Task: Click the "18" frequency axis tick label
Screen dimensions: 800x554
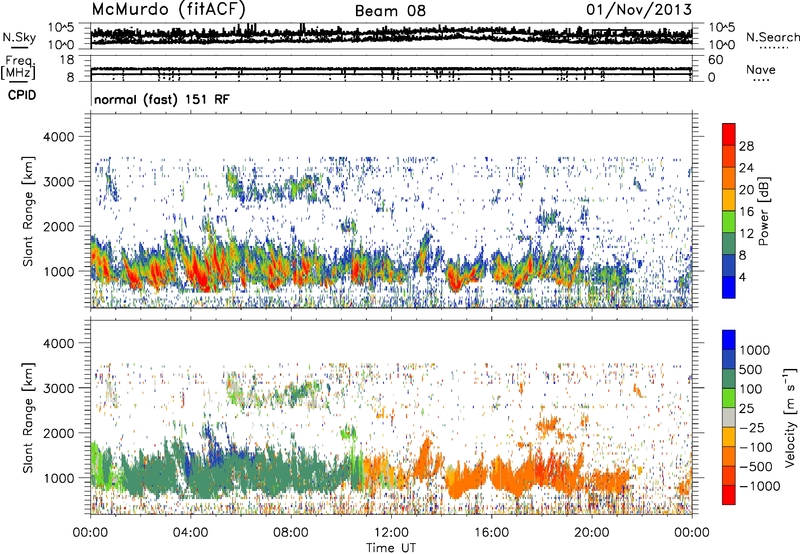Action: [x=67, y=61]
